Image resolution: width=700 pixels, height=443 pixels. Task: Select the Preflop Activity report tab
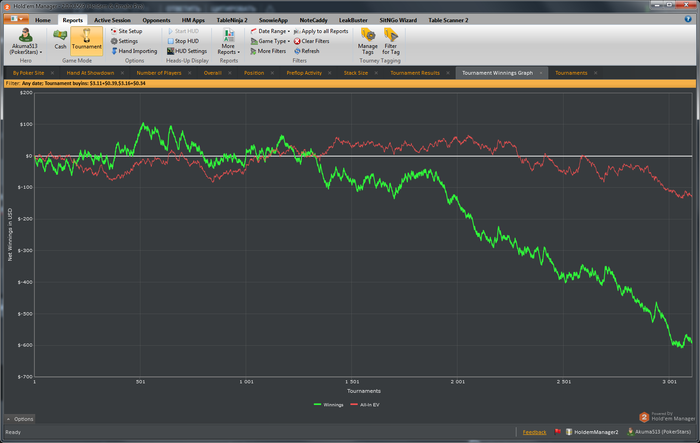304,73
